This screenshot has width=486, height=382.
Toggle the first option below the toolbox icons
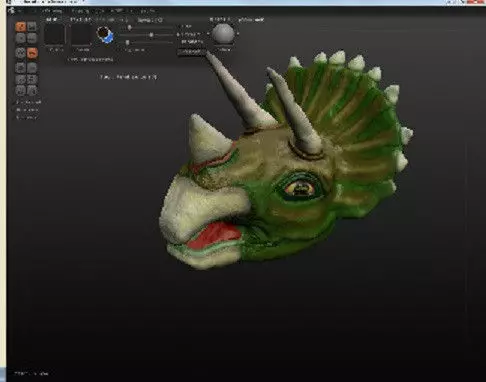28,102
